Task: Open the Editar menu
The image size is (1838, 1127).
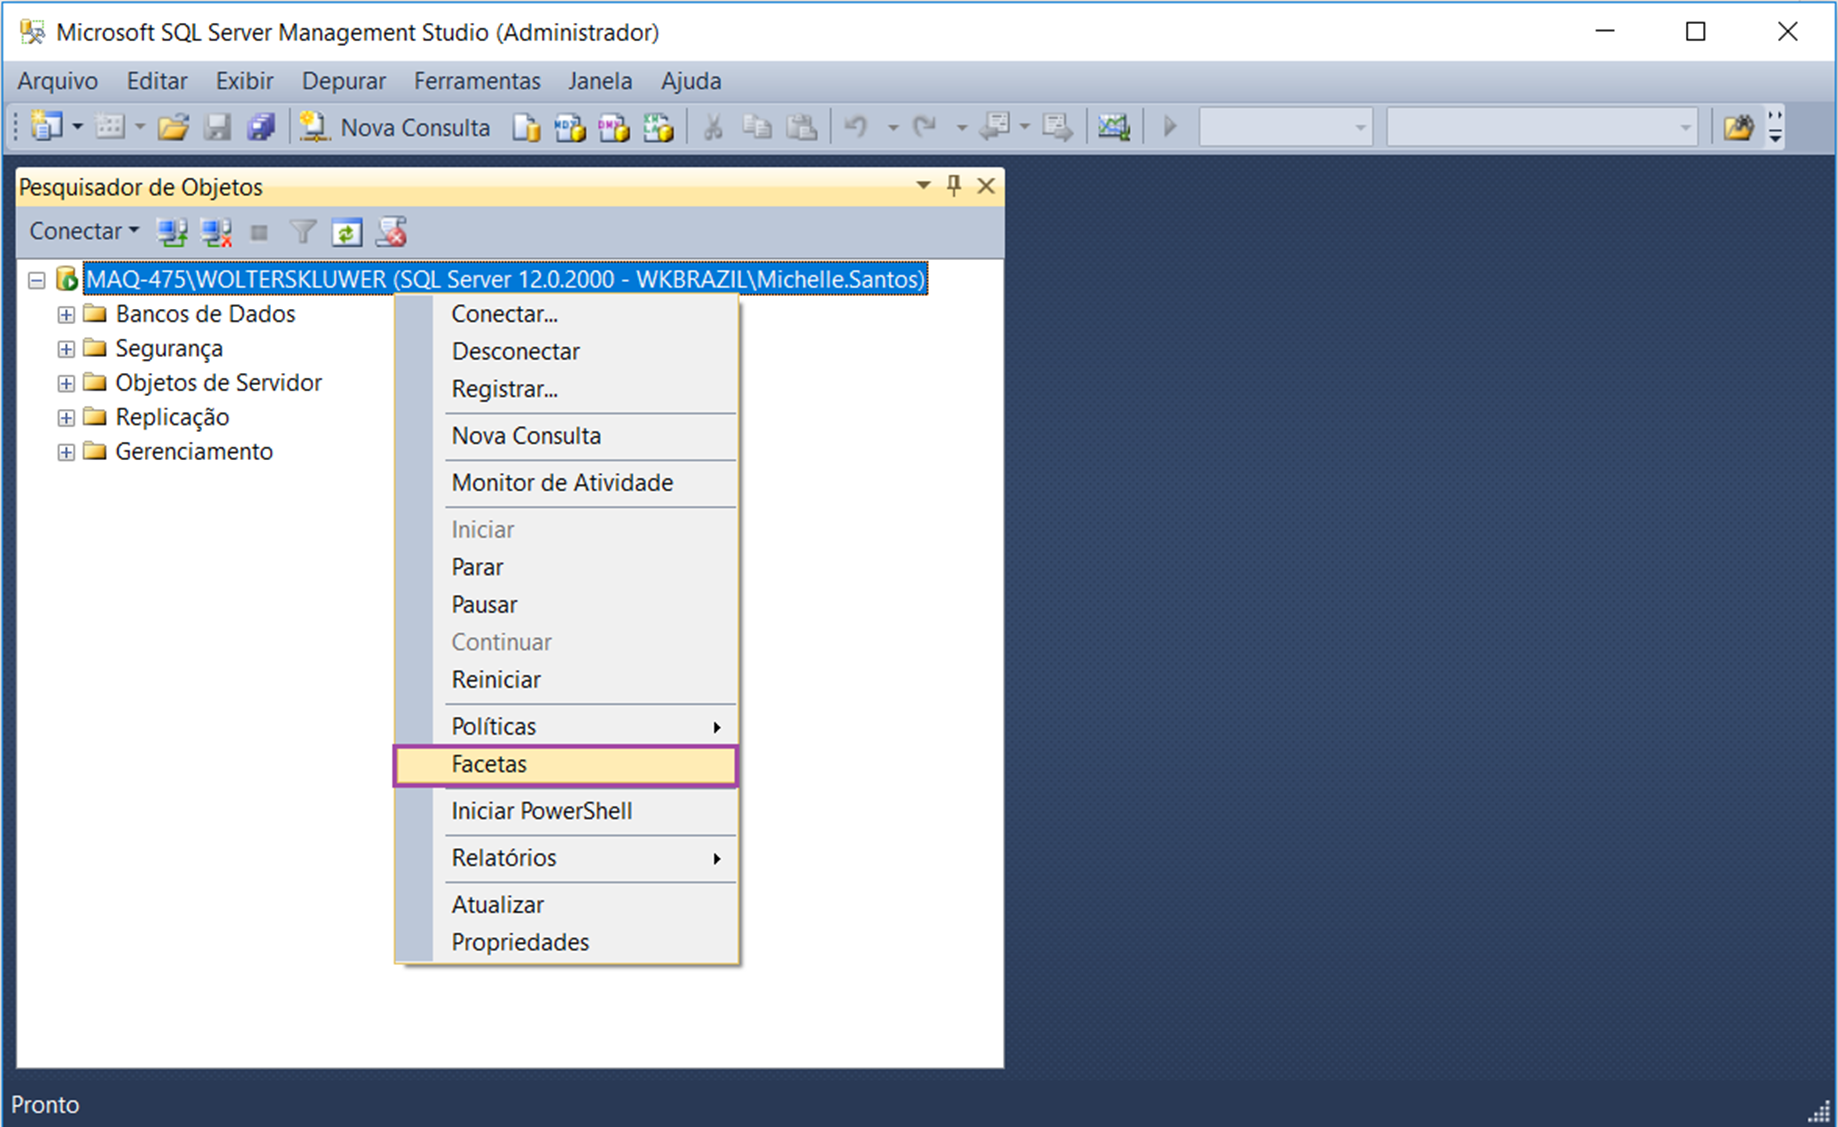Action: [157, 81]
